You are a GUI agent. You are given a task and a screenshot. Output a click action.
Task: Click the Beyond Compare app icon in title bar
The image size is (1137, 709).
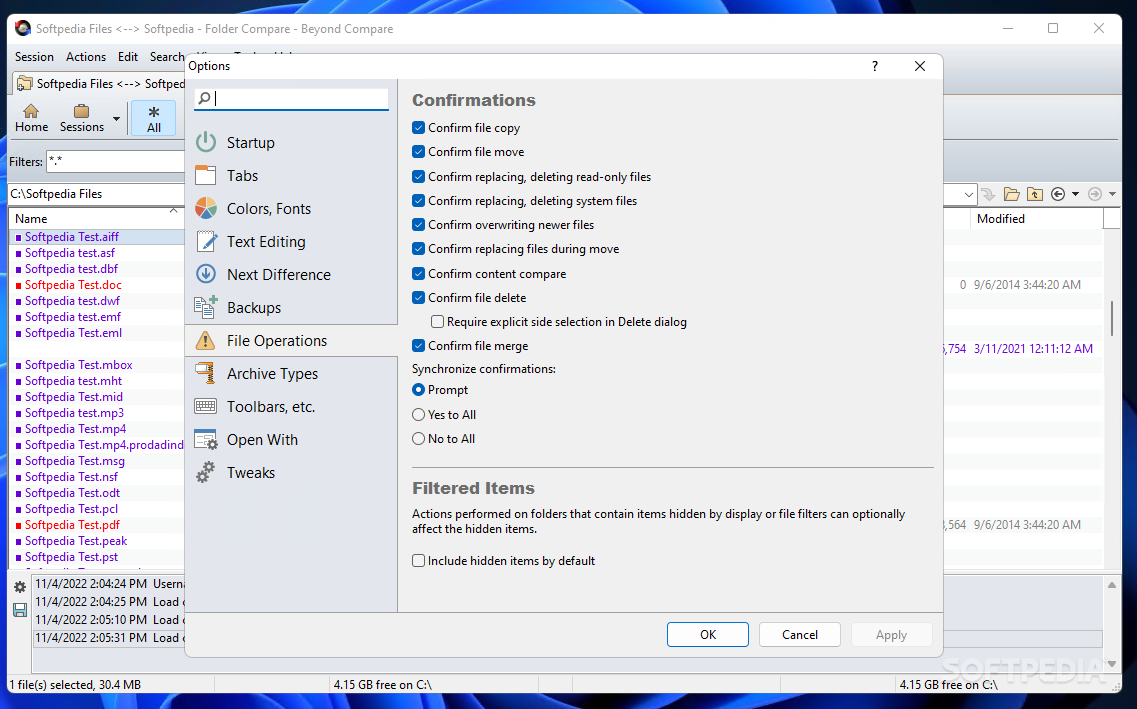pos(22,28)
